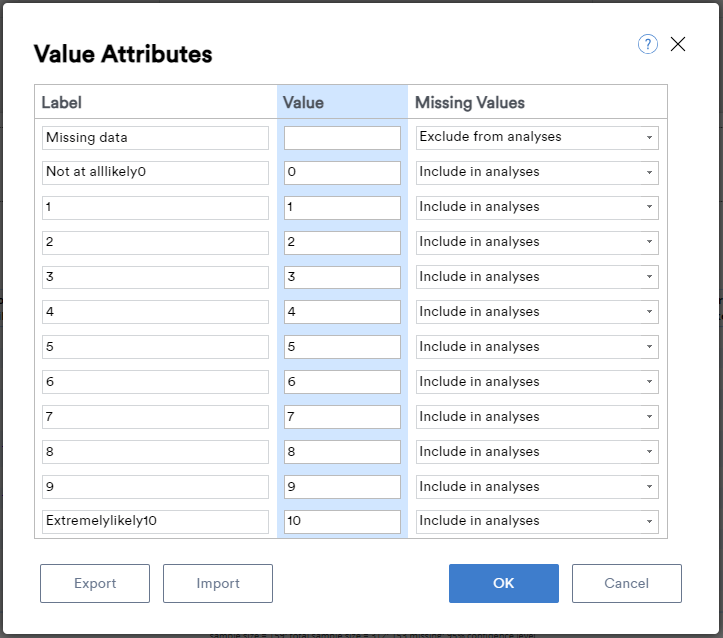Close the Value Attributes dialog
The image size is (723, 638).
678,44
